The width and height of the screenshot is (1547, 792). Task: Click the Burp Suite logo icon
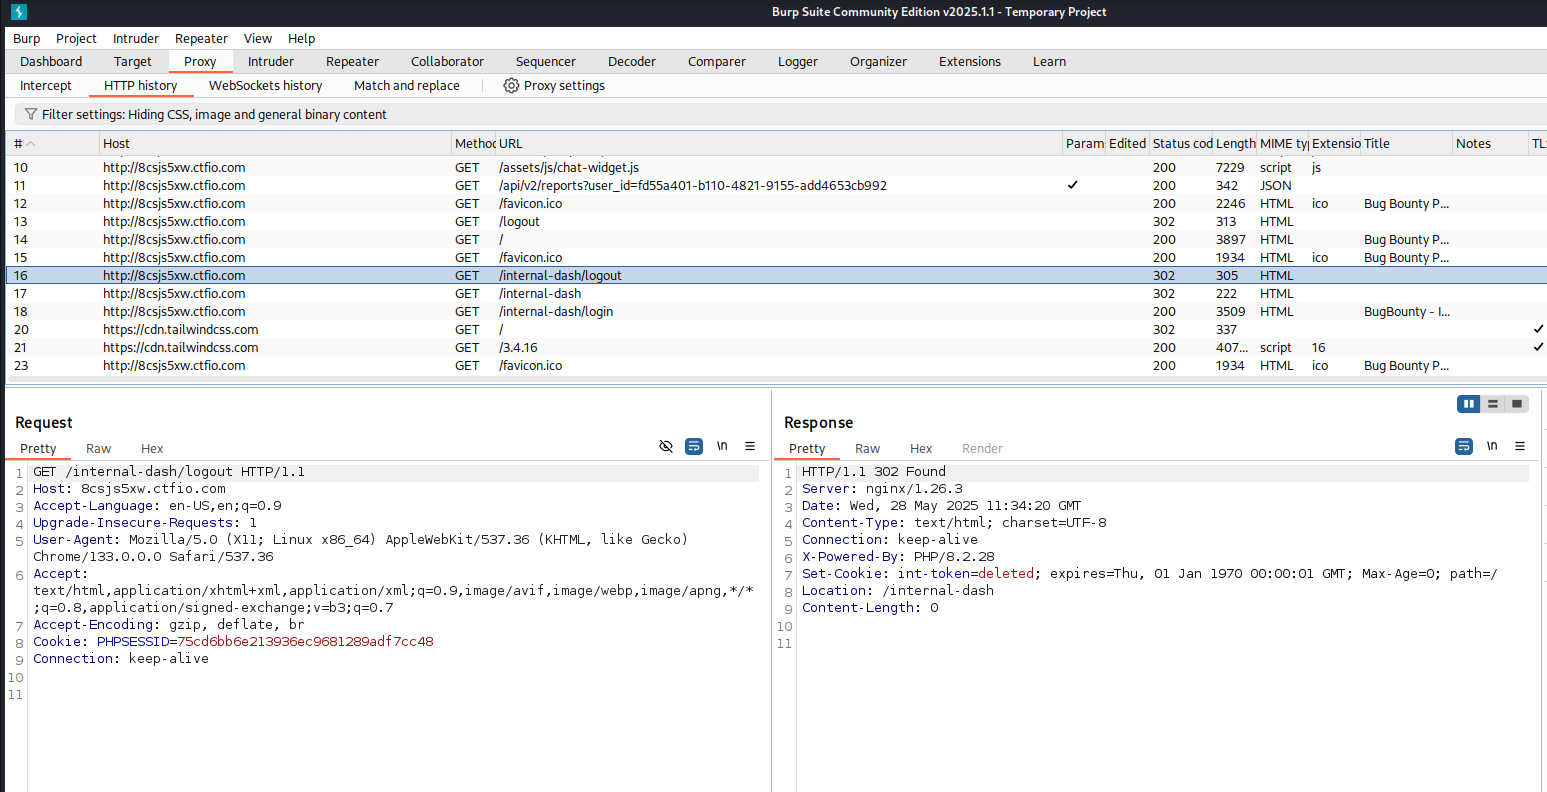click(19, 12)
